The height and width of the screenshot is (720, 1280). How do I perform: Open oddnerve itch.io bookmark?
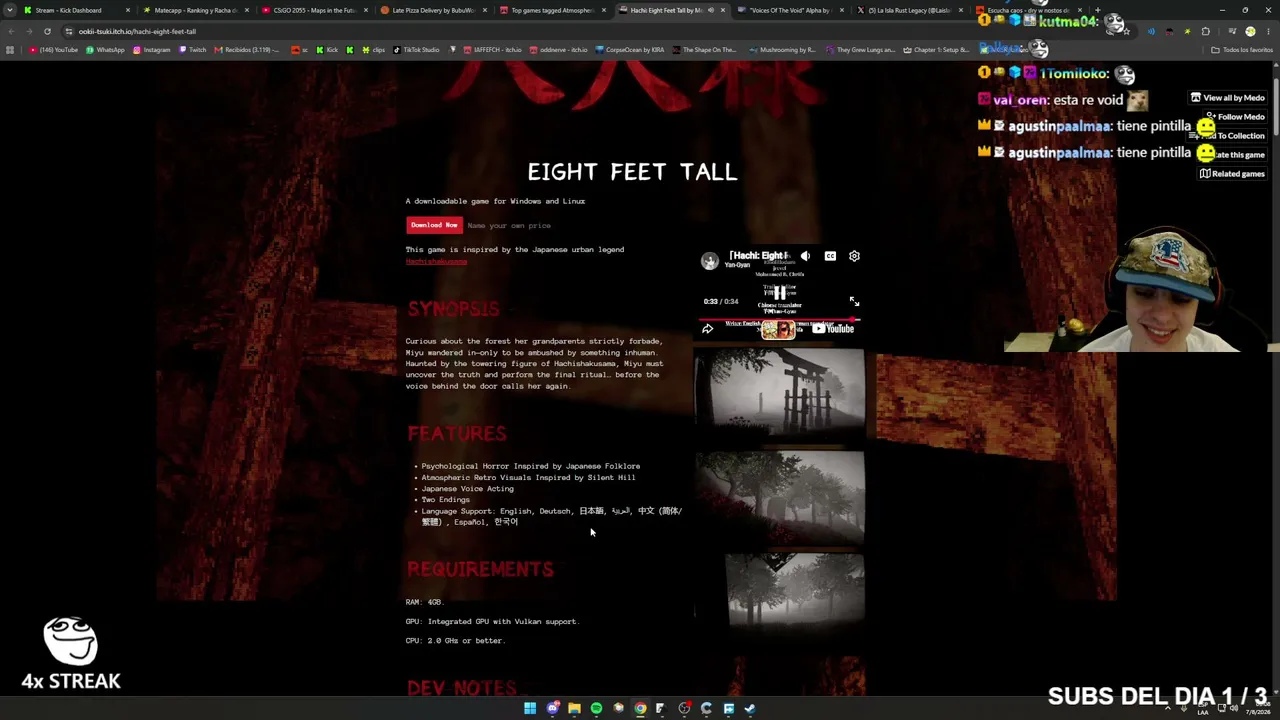coord(560,50)
